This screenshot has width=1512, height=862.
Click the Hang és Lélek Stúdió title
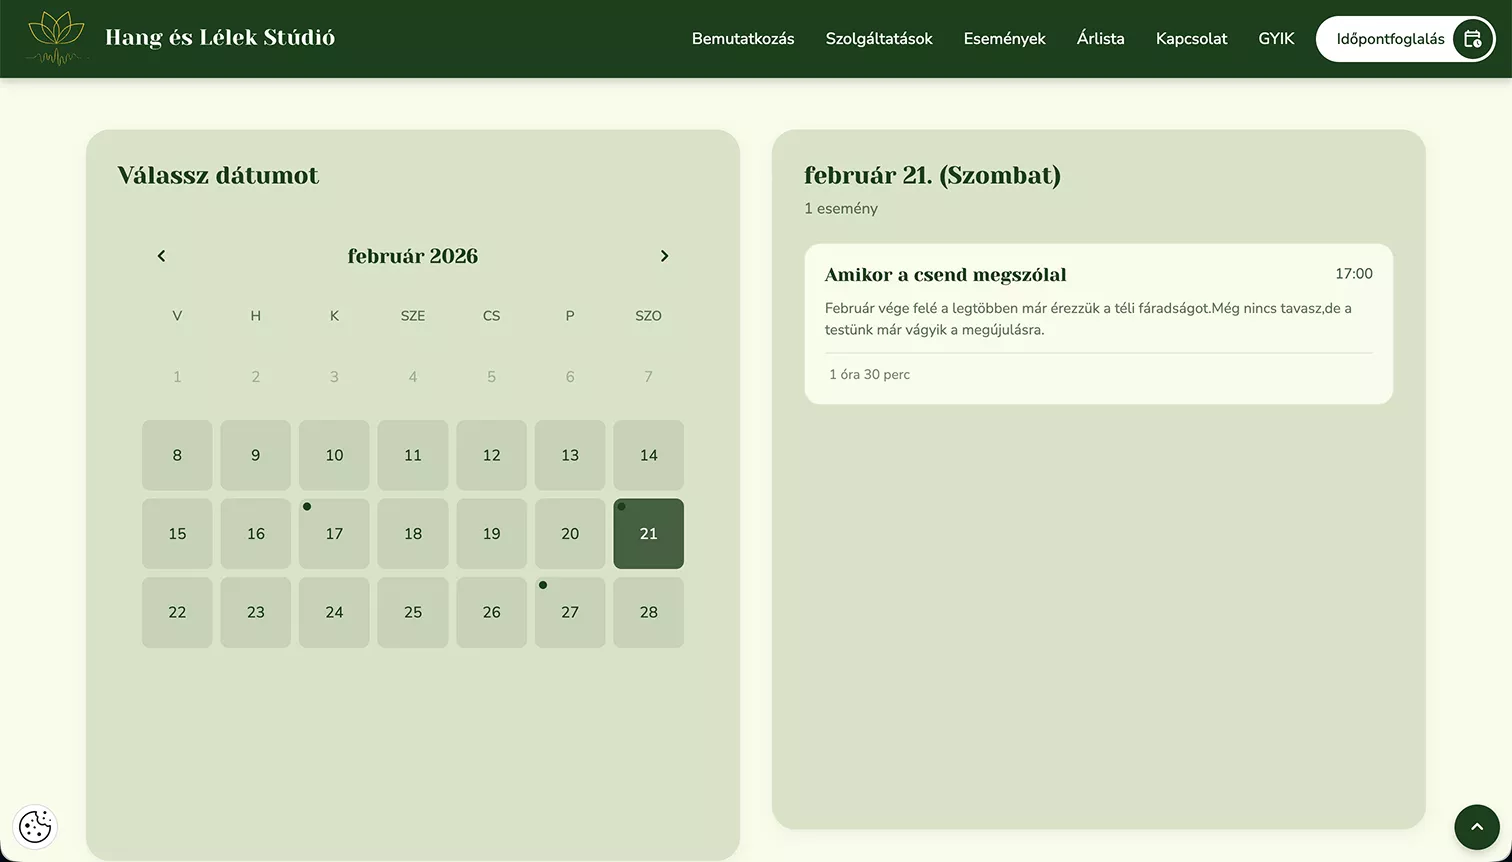[x=220, y=38]
